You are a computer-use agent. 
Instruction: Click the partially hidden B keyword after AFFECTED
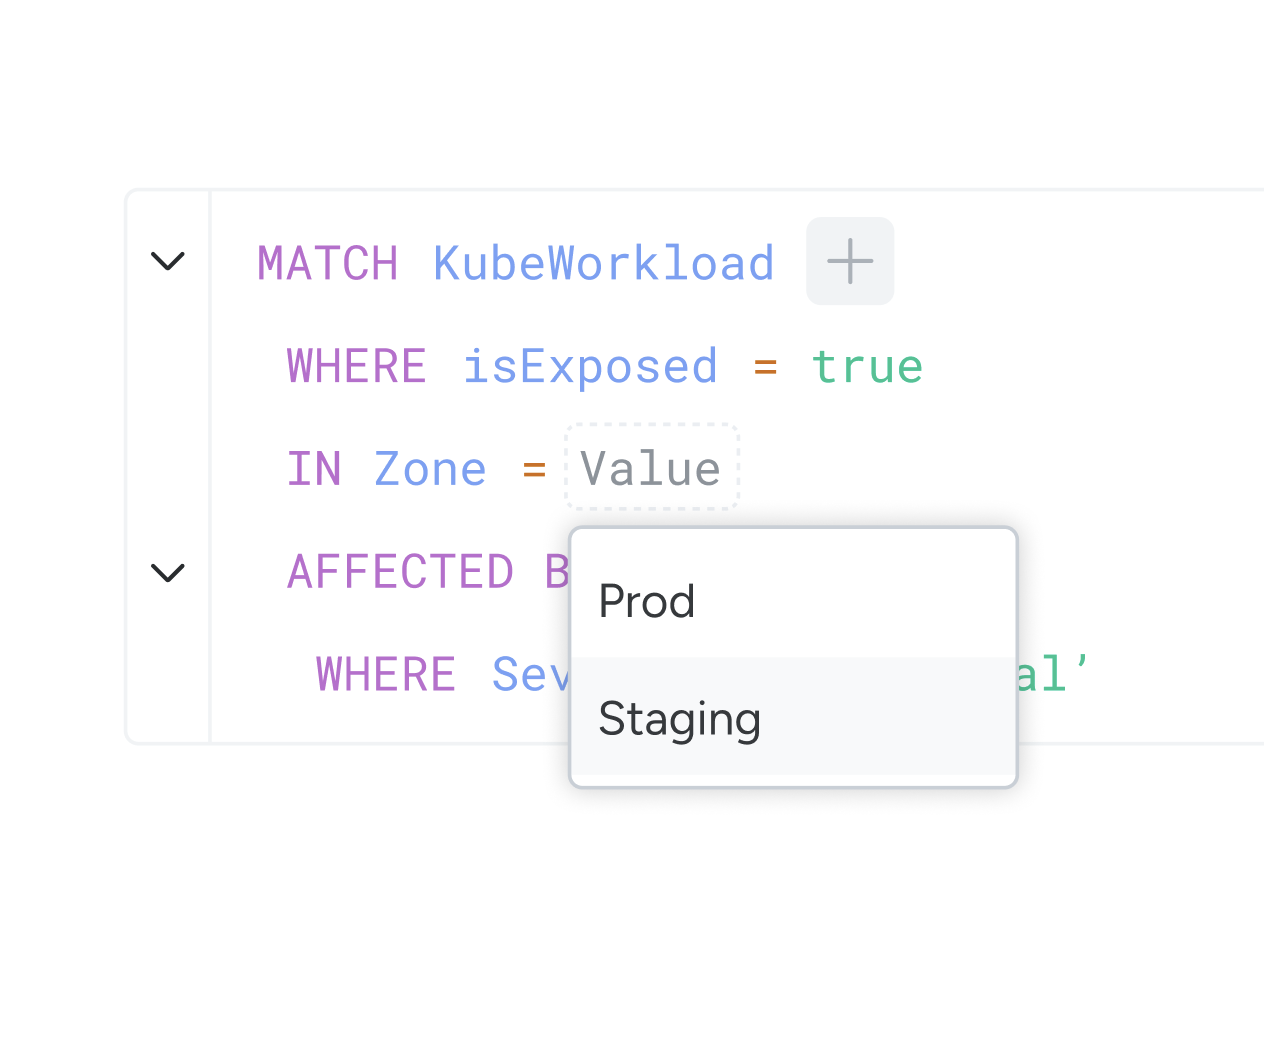[557, 572]
